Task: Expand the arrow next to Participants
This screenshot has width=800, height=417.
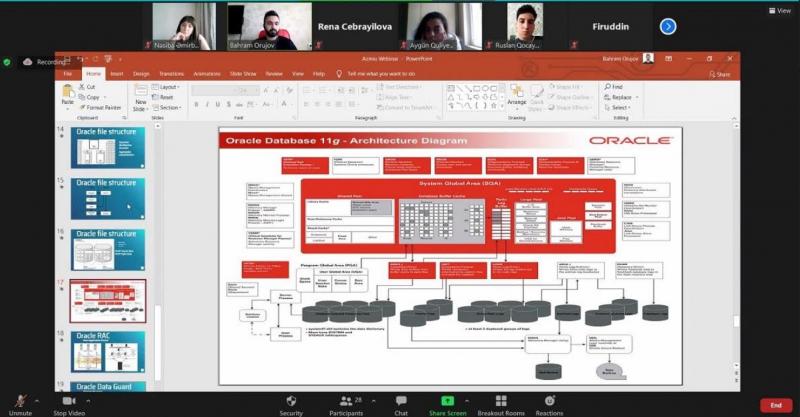Action: [373, 401]
